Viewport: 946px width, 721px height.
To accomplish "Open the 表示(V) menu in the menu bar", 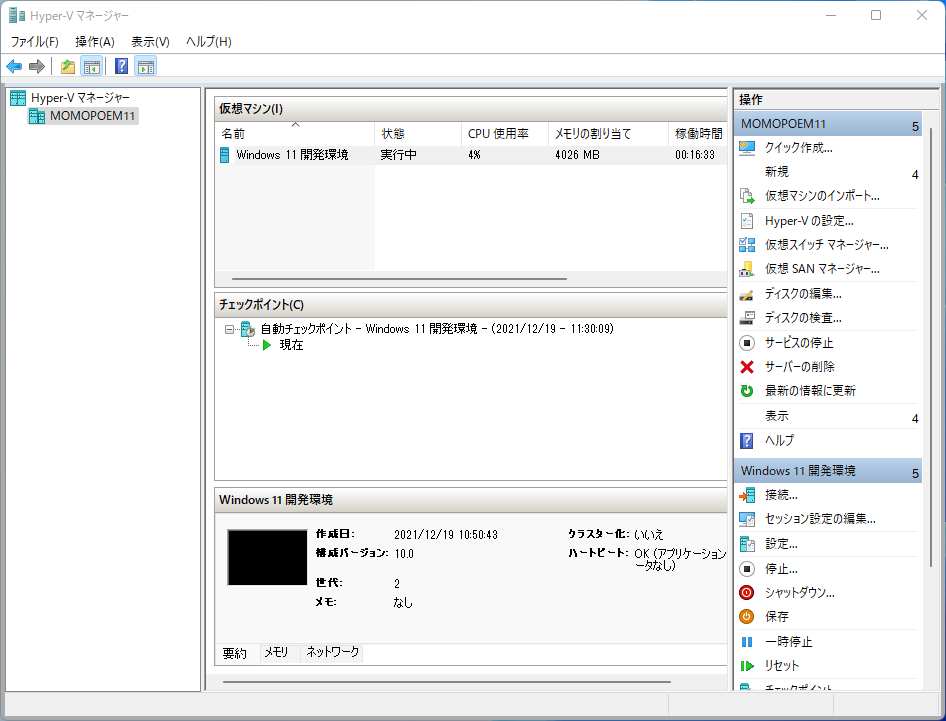I will (150, 42).
